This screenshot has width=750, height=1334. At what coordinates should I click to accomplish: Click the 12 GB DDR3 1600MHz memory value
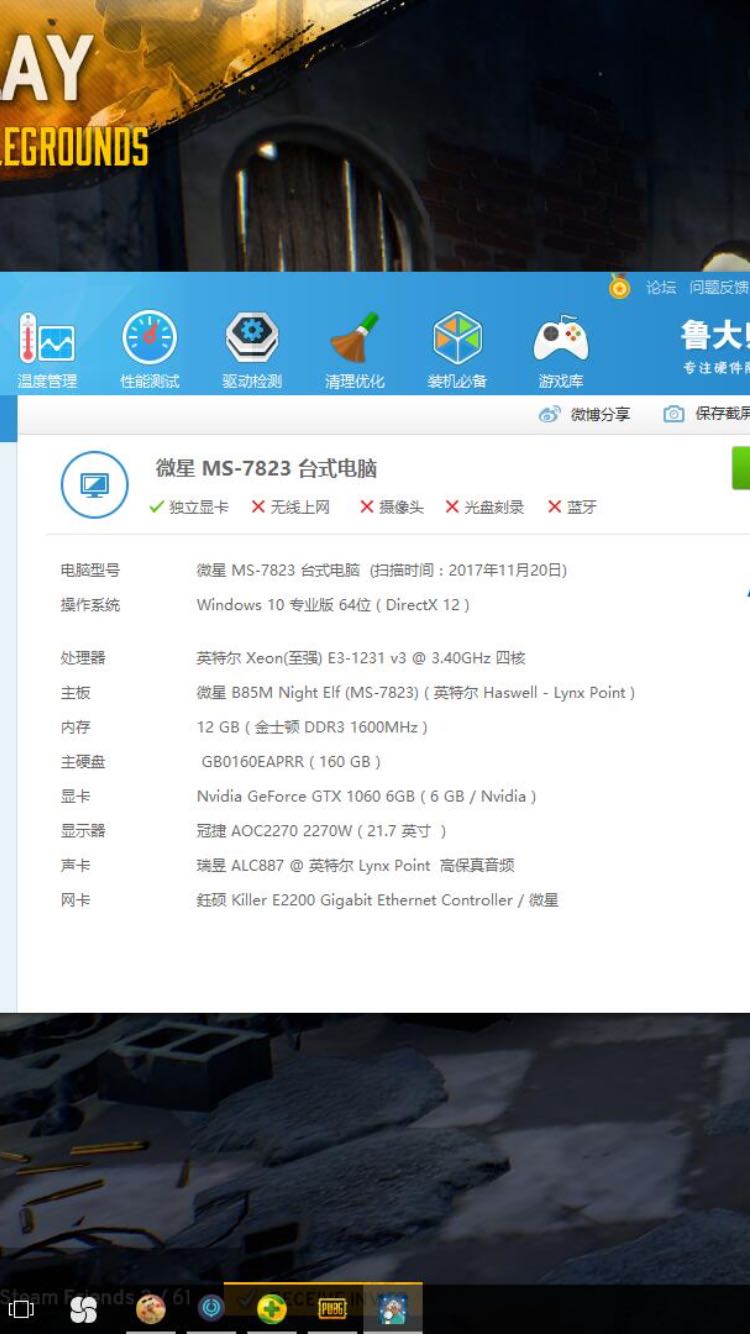coord(312,727)
